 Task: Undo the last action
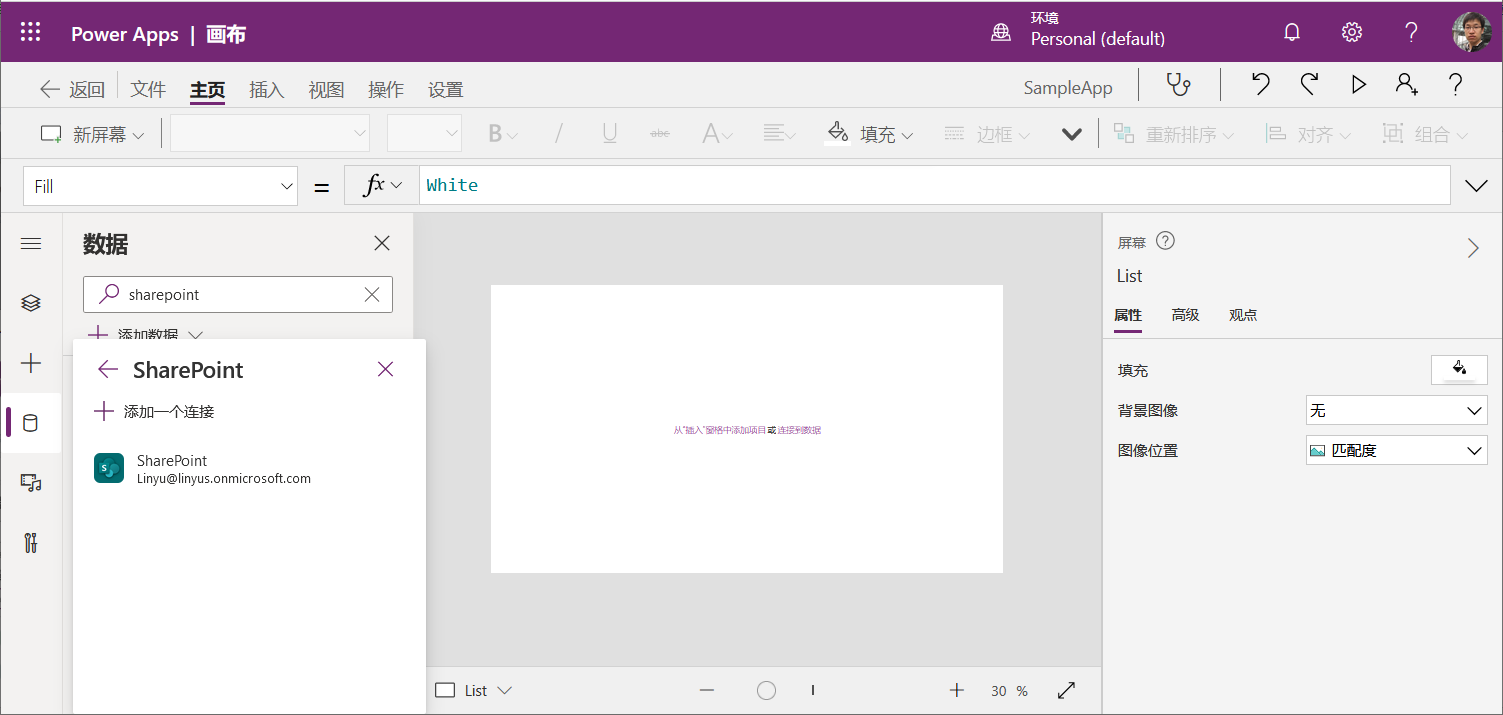coord(1261,85)
